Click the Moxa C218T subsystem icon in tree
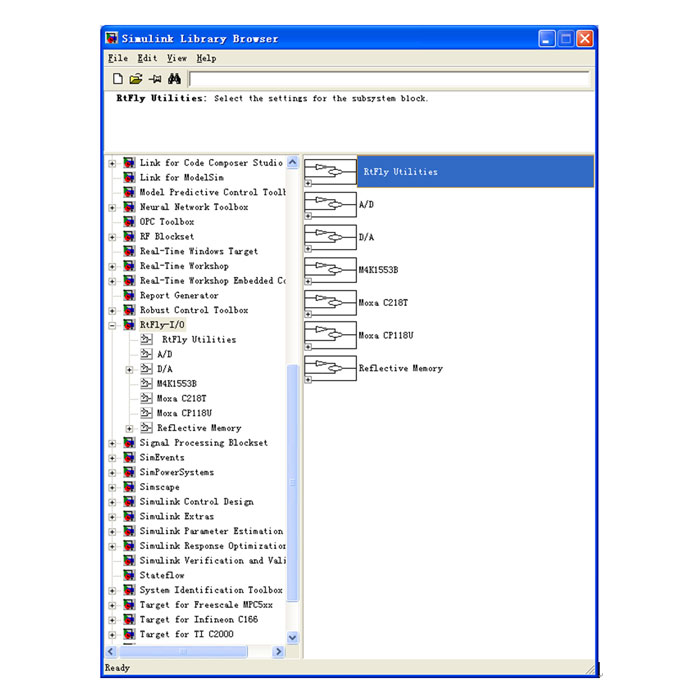The image size is (700, 700). point(146,398)
